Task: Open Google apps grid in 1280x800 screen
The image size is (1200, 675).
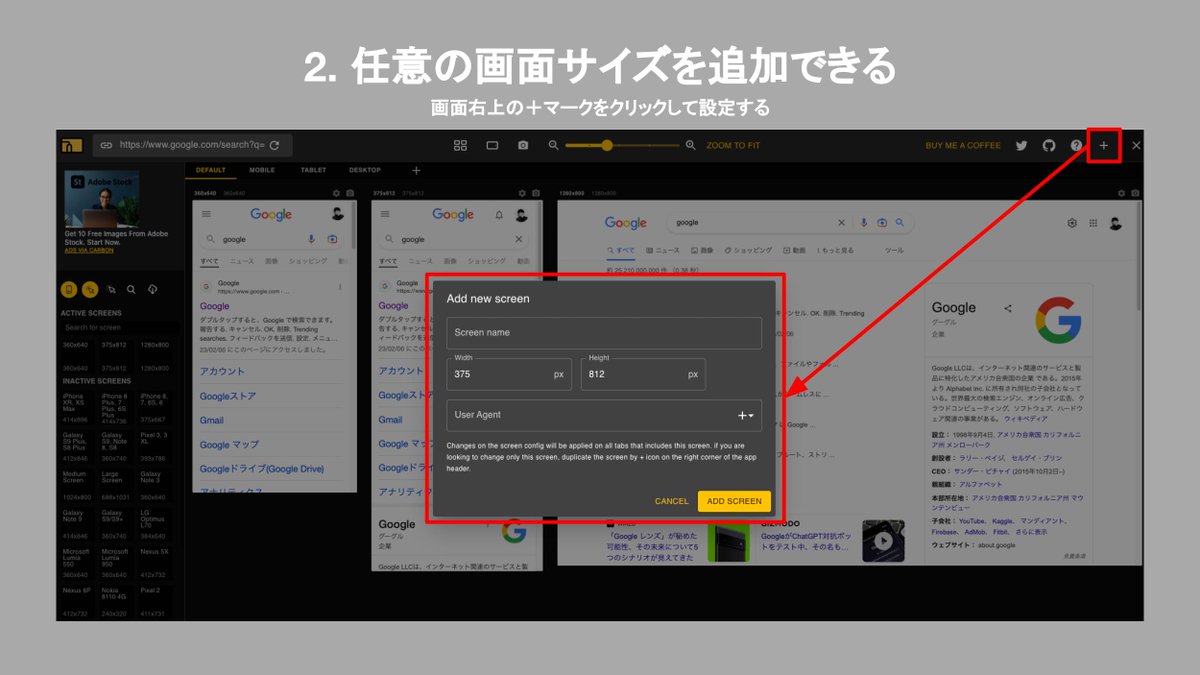Action: (x=1094, y=223)
